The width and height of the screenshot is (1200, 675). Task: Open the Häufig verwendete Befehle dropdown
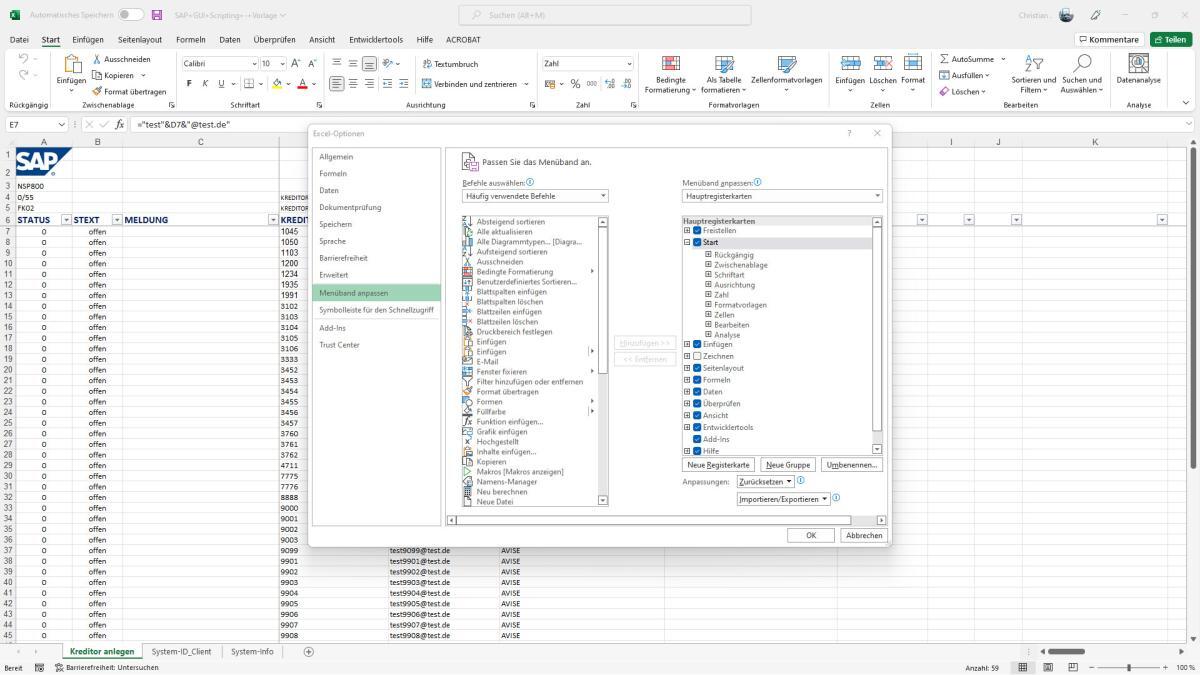(x=603, y=195)
